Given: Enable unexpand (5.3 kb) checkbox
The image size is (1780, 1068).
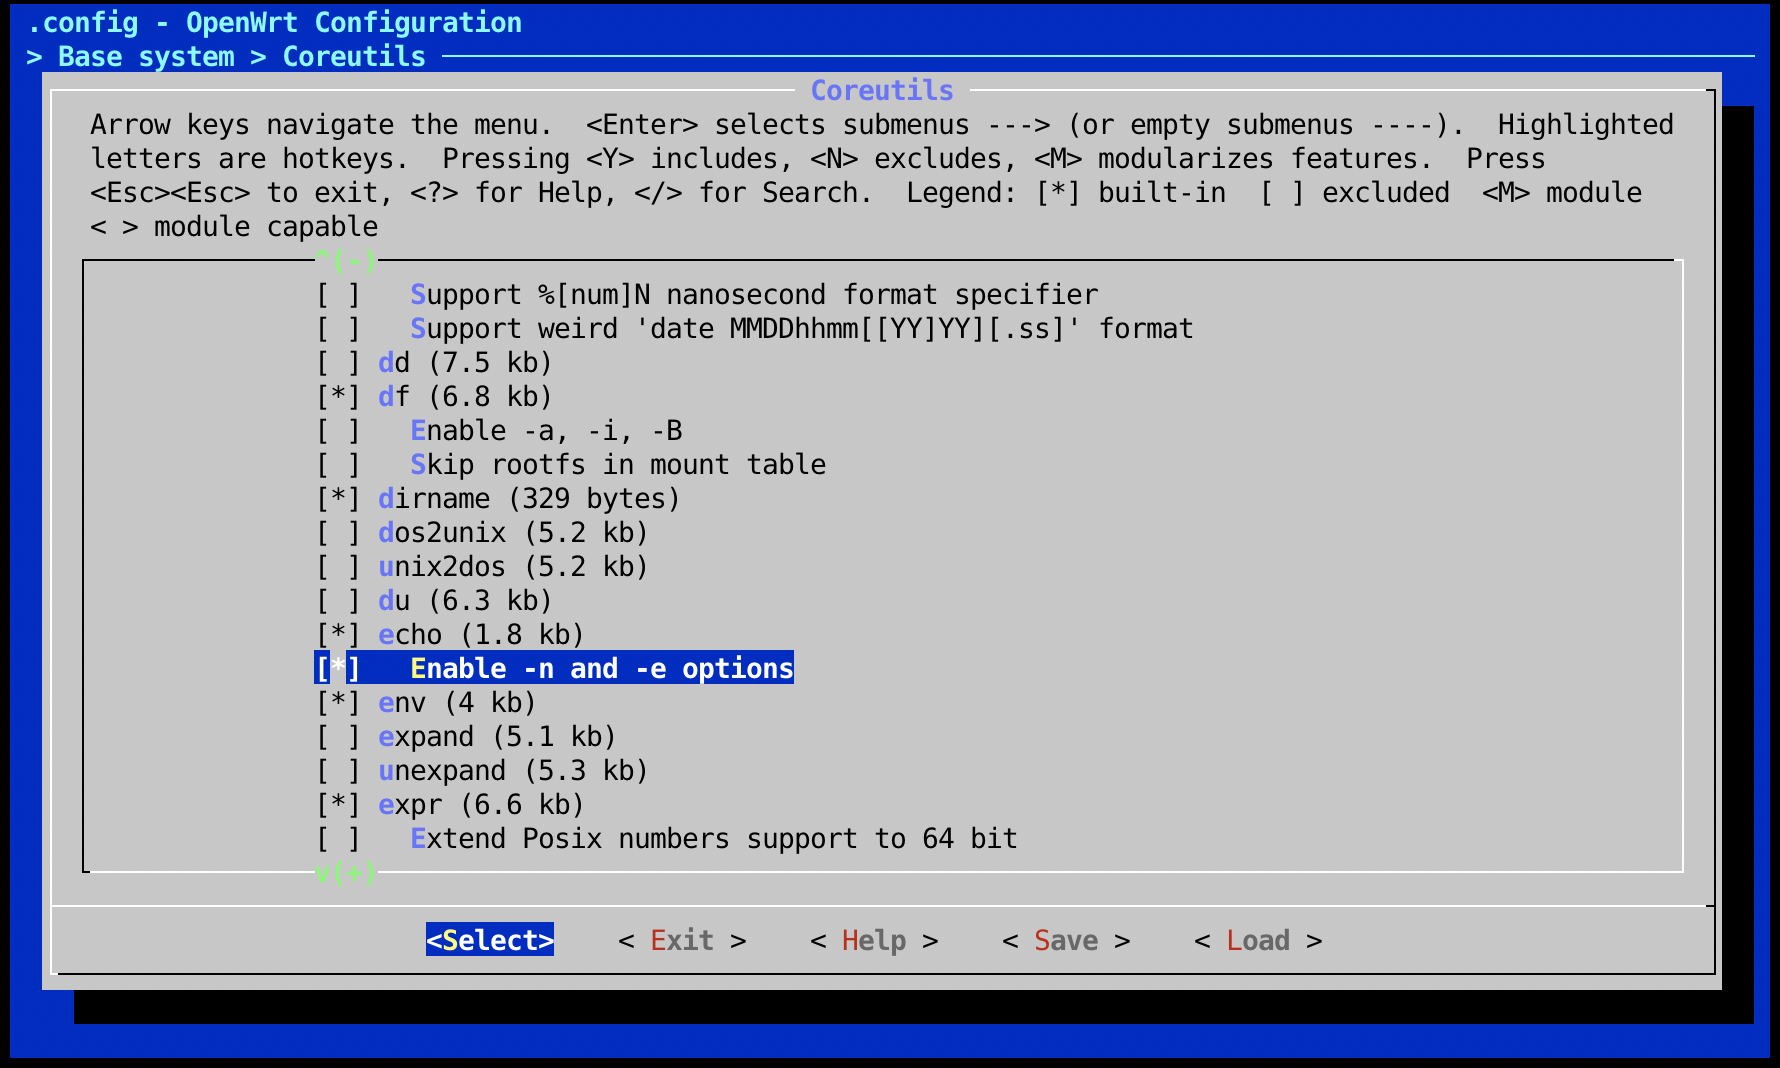Looking at the screenshot, I should (x=338, y=771).
